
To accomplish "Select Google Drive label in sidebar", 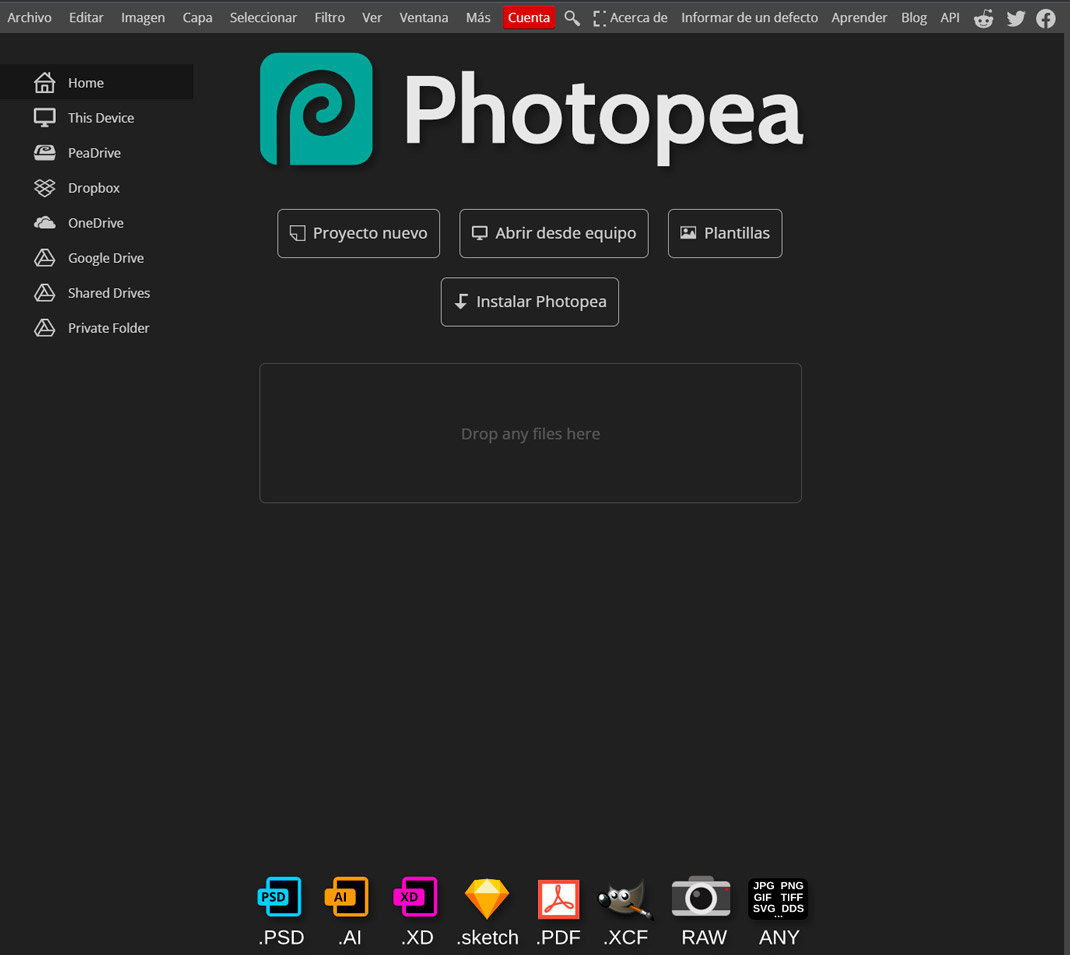I will (106, 258).
